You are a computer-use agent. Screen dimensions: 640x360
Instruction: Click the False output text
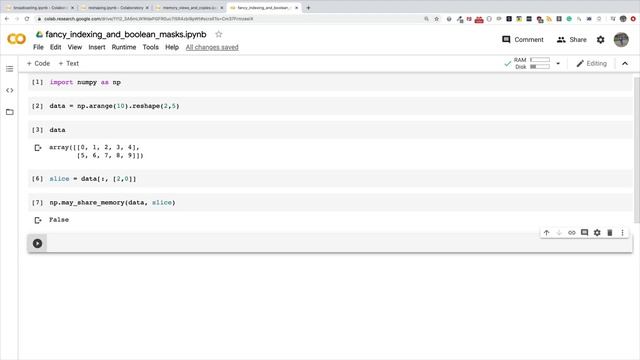[x=59, y=220]
